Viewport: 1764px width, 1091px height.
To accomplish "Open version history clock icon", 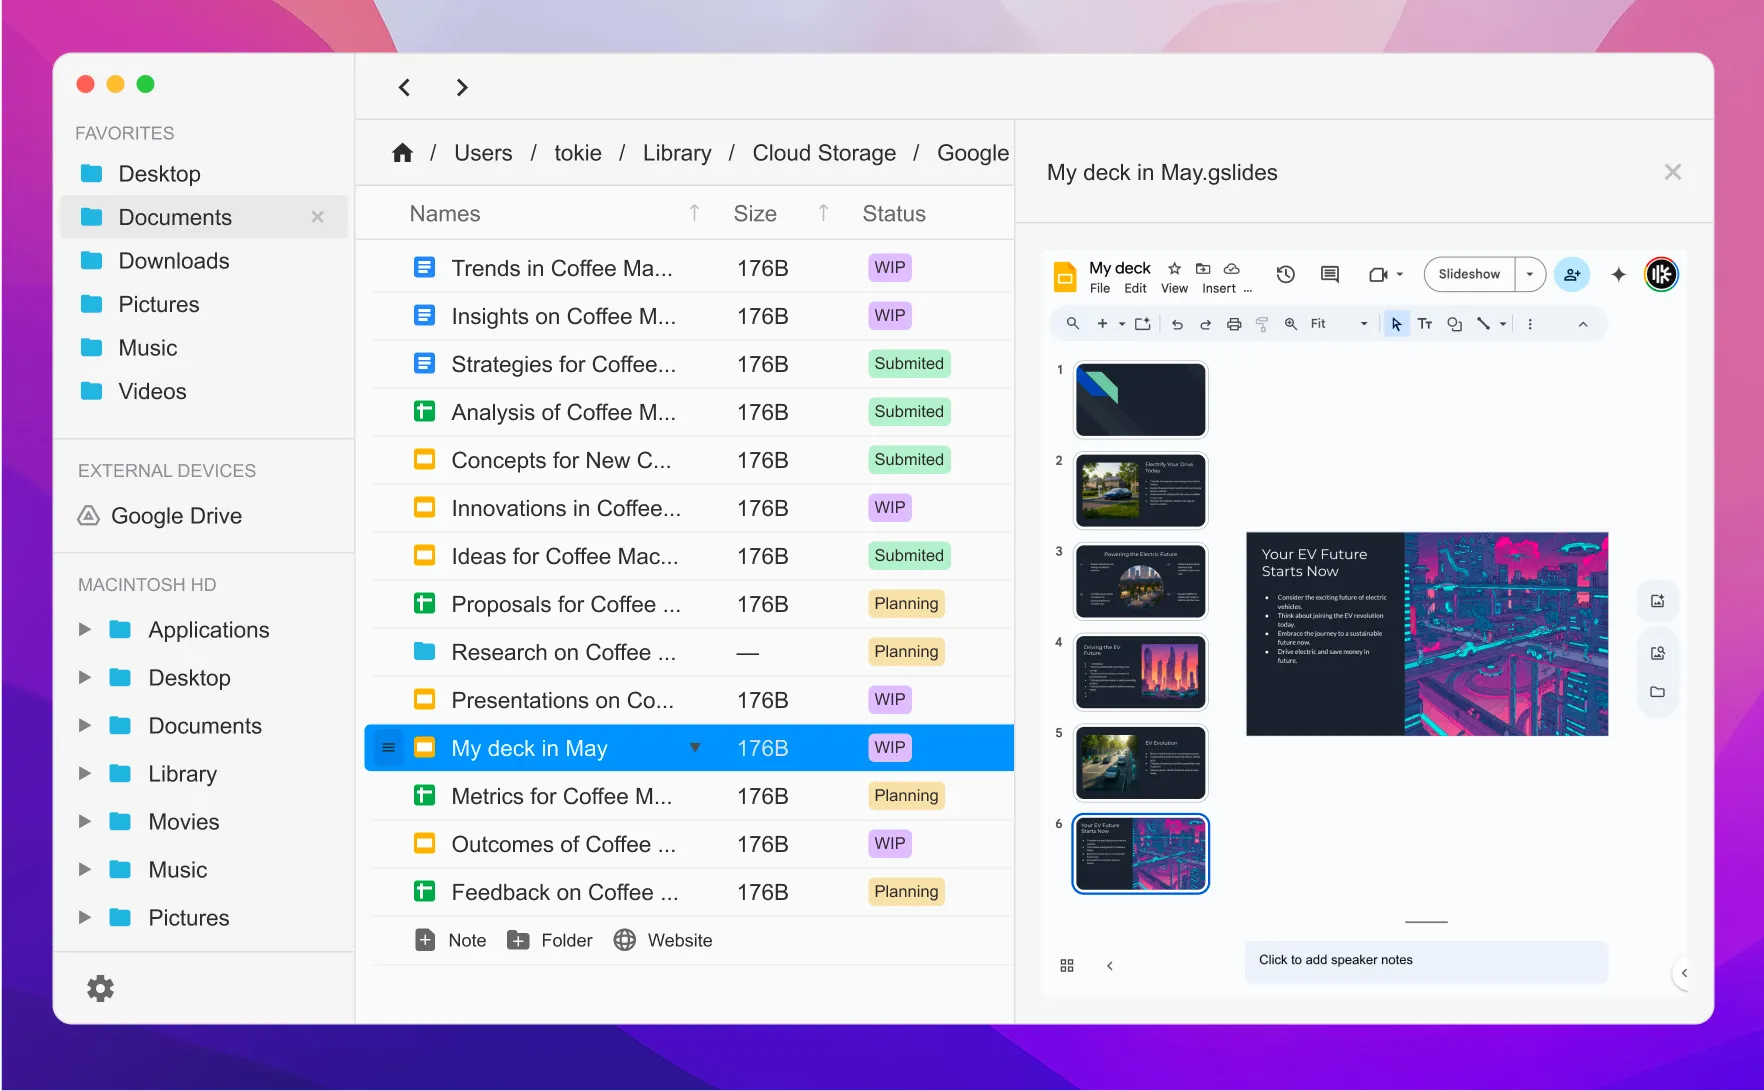I will tap(1286, 274).
